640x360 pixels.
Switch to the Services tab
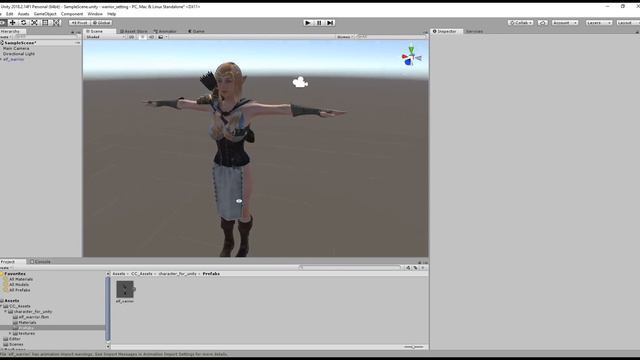[474, 31]
